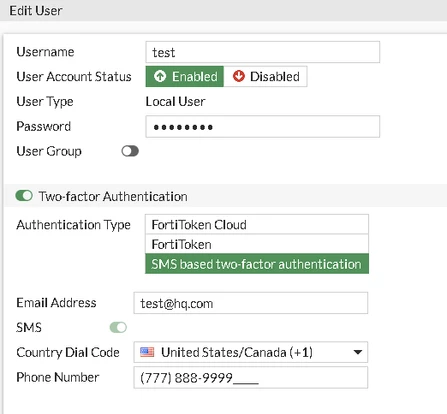This screenshot has height=414, width=447.
Task: Click the red down-arrow Disabled icon
Action: (x=239, y=76)
